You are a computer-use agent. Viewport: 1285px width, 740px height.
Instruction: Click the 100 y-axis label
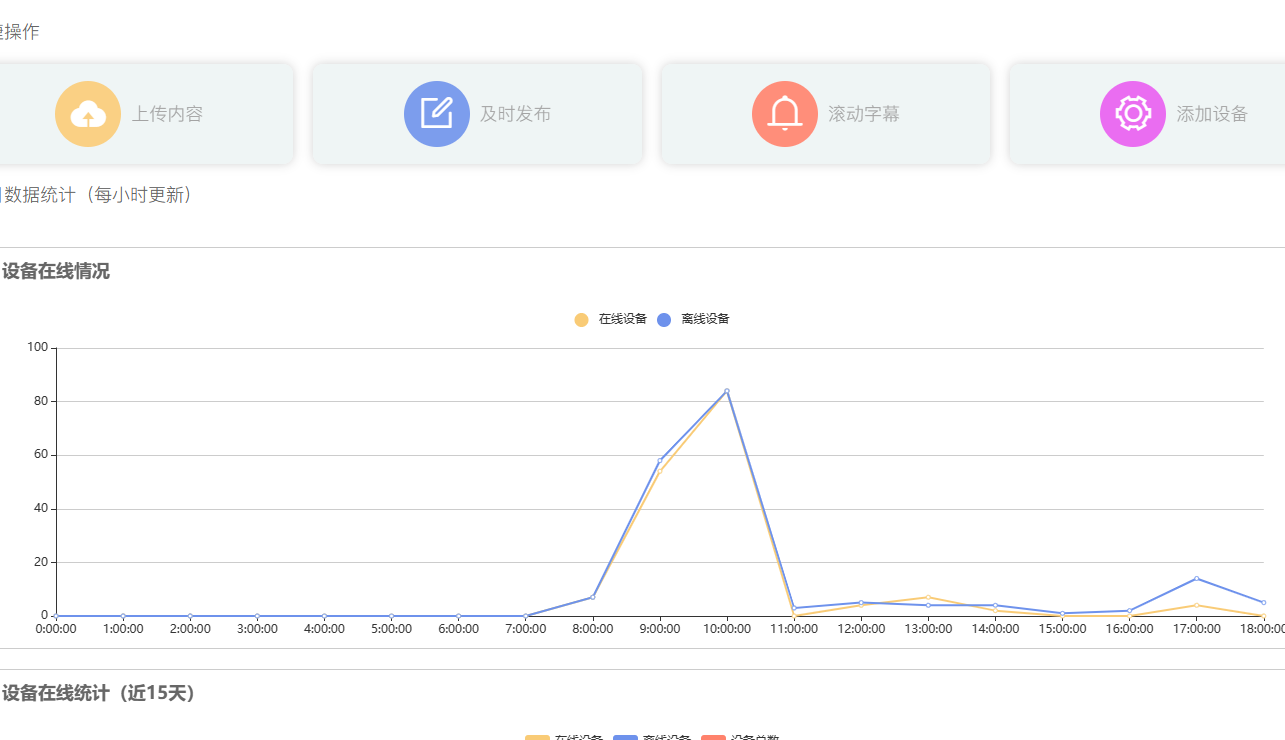pos(38,347)
